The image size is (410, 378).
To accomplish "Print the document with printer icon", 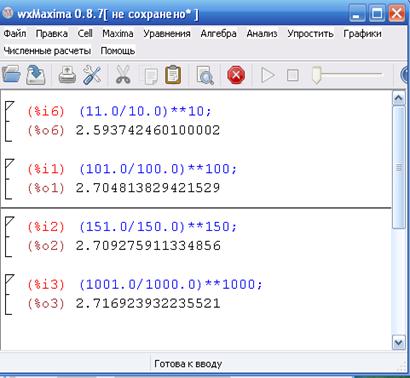I will 67,75.
